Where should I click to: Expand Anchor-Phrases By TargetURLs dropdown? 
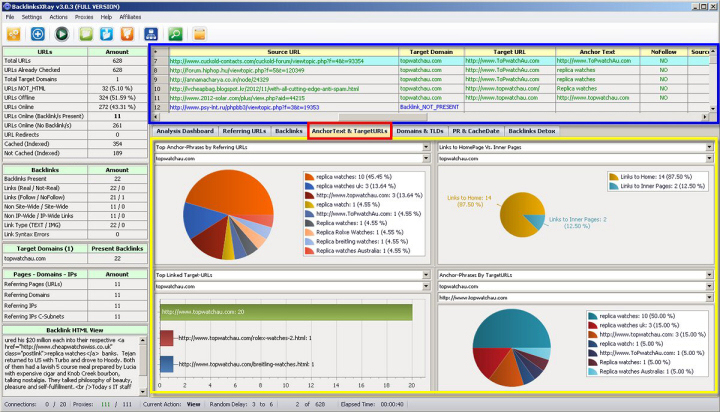pos(709,275)
